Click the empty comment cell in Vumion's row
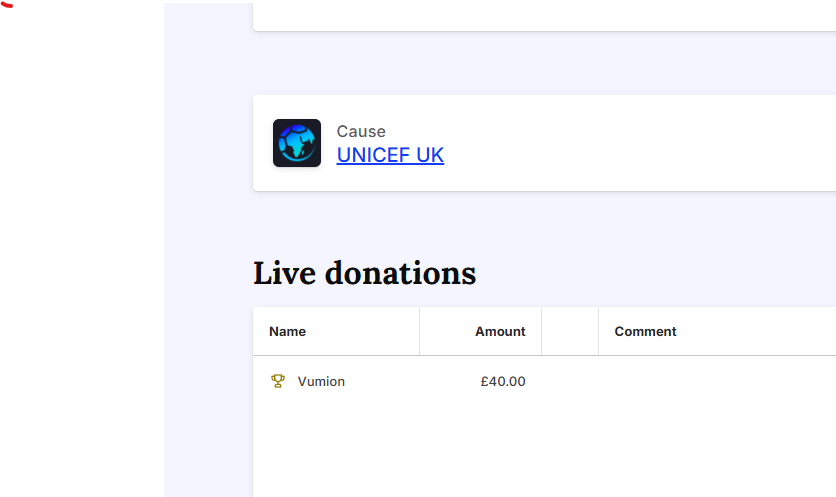Image resolution: width=836 pixels, height=497 pixels. [717, 381]
